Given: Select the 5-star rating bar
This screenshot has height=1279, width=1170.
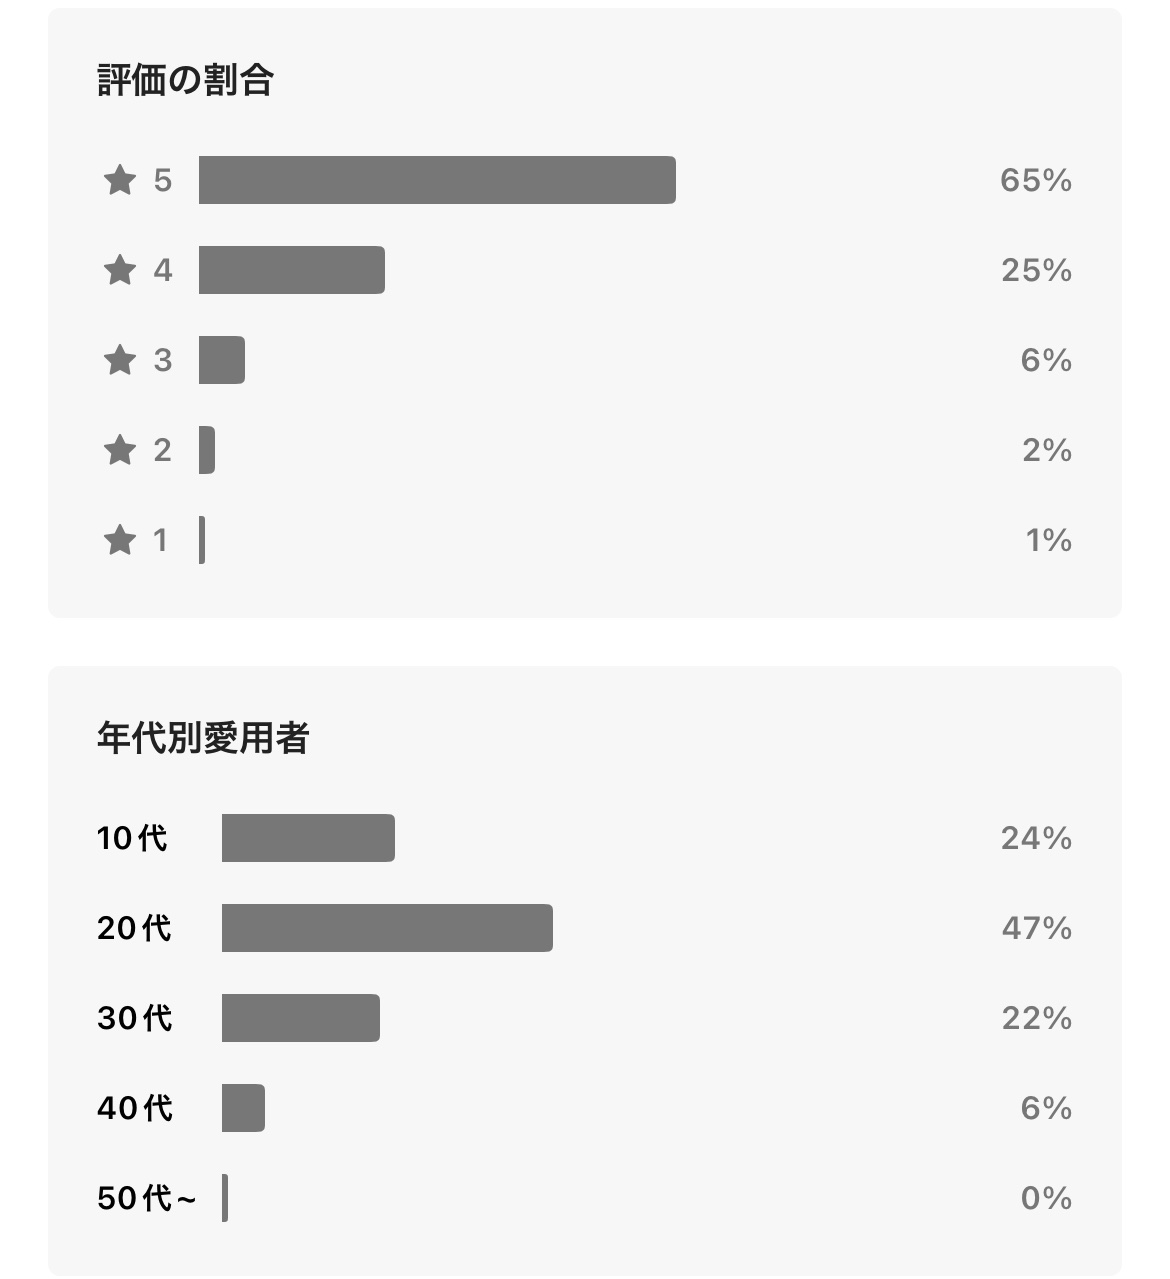Looking at the screenshot, I should [x=437, y=180].
